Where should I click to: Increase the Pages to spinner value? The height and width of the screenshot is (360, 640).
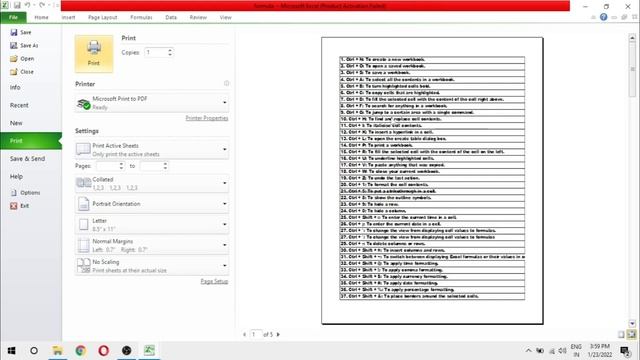[165, 164]
